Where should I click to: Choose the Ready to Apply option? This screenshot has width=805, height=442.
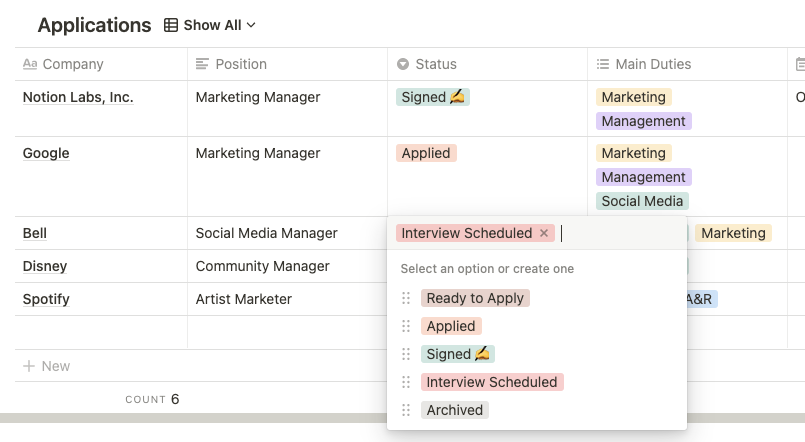475,298
